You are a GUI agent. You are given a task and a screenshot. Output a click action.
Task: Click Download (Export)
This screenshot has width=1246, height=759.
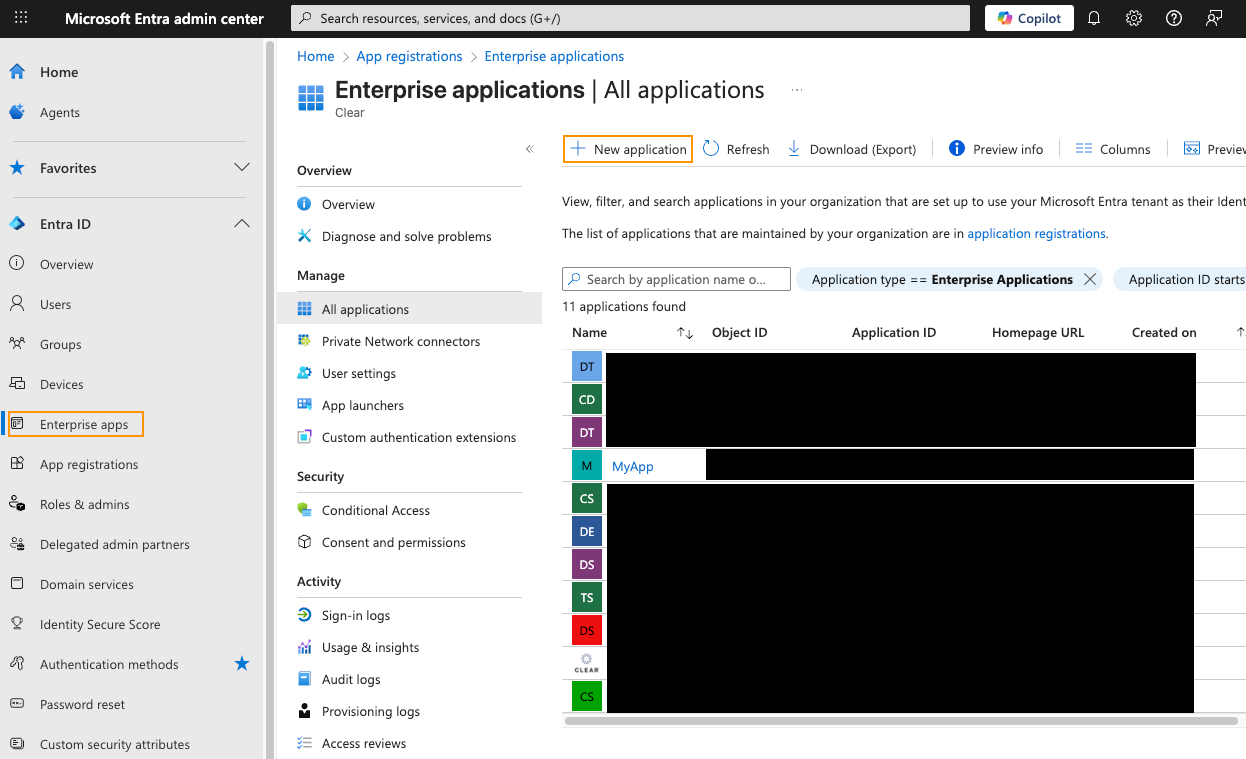click(x=852, y=149)
